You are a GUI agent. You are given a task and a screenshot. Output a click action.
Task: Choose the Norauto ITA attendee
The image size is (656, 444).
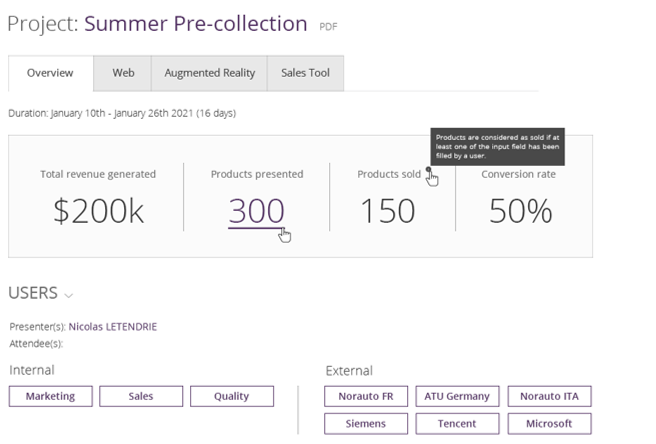point(548,397)
